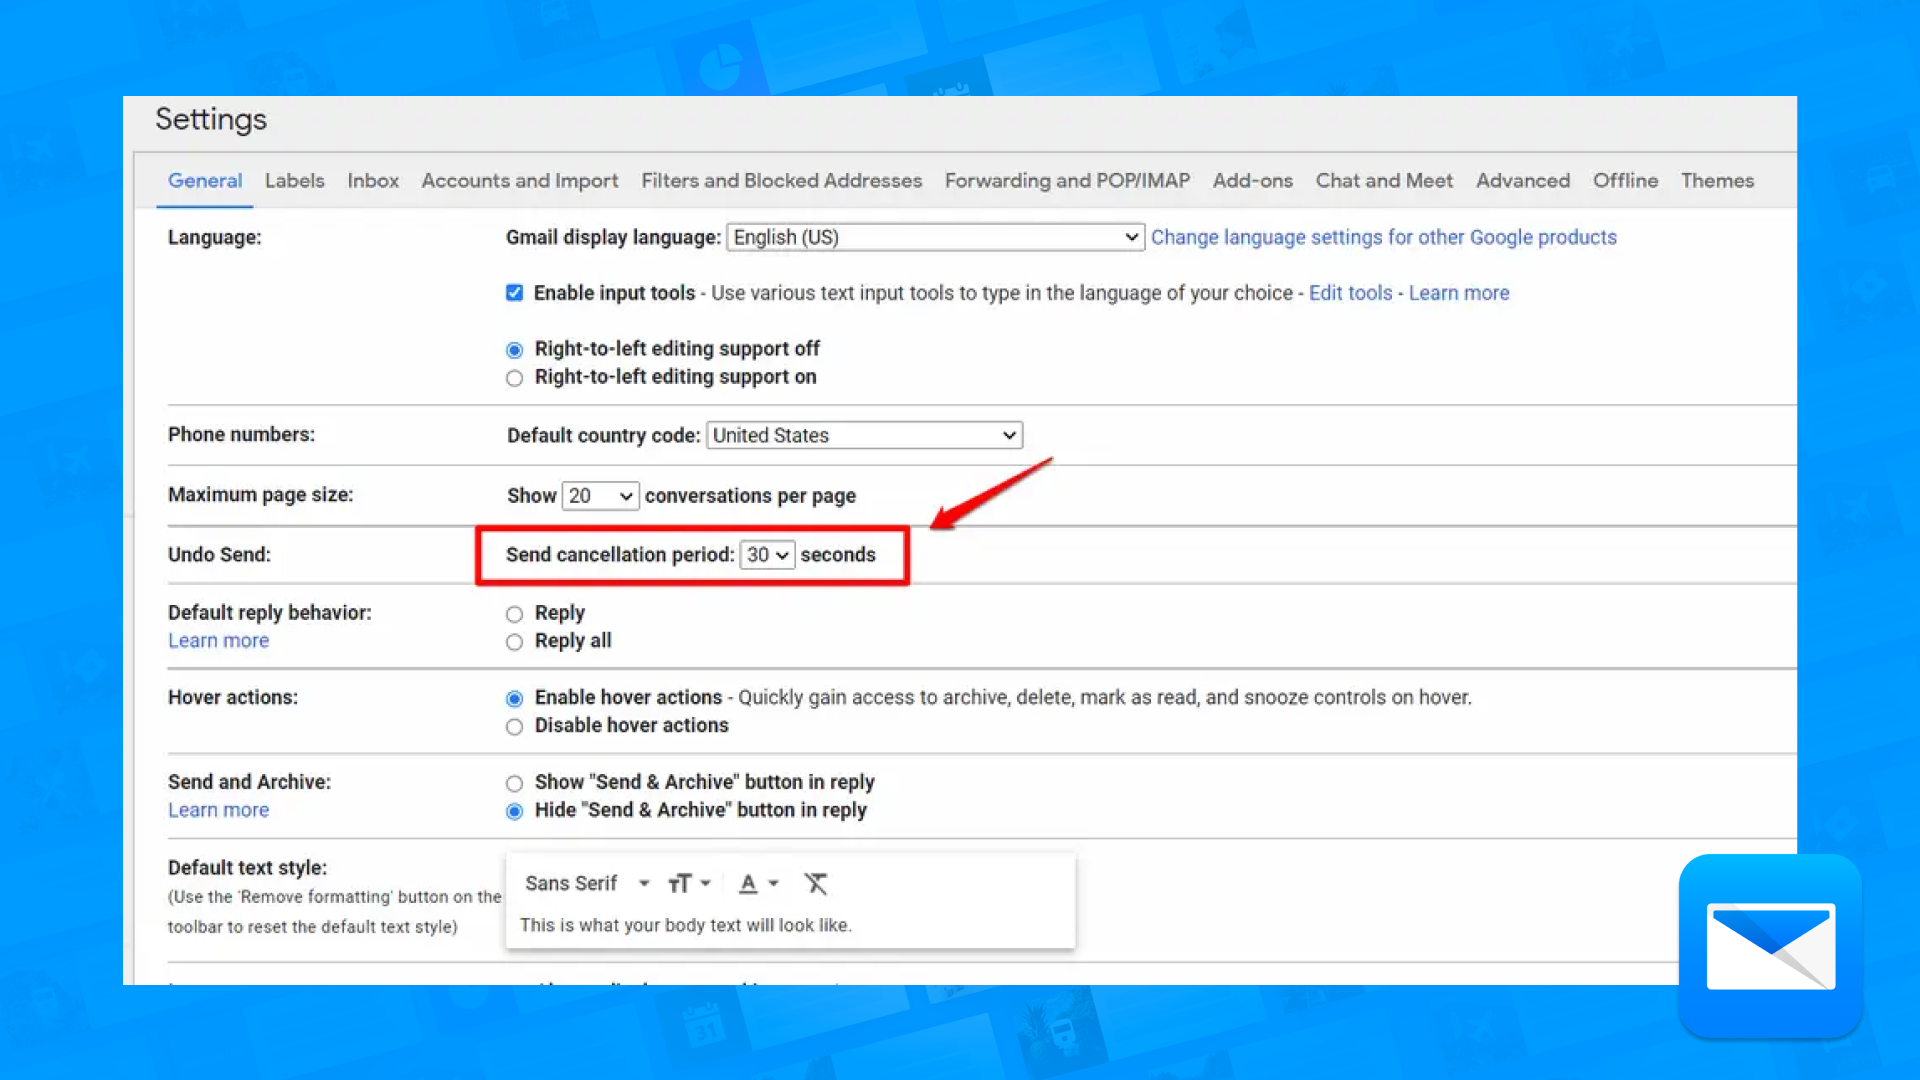The height and width of the screenshot is (1080, 1920).
Task: Go to the Themes tab
Action: coord(1716,181)
